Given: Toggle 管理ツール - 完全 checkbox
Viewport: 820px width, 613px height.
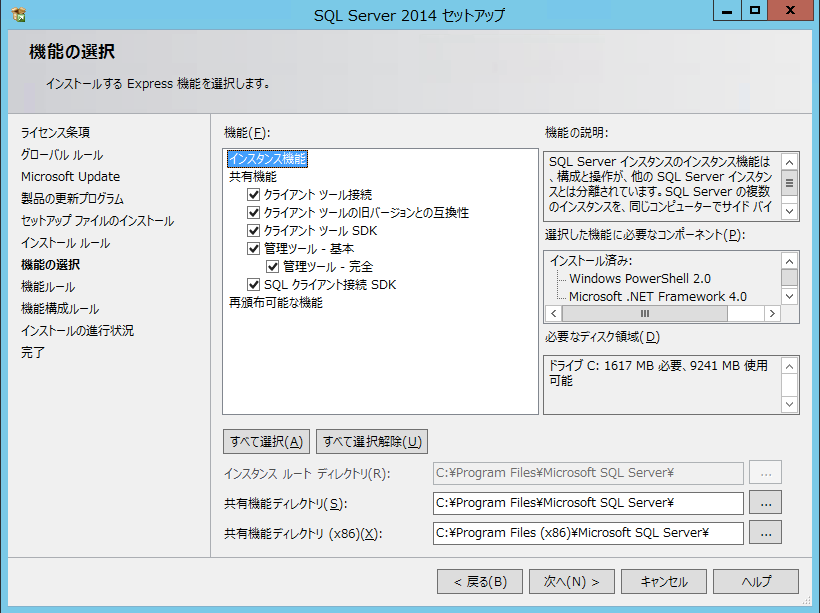Looking at the screenshot, I should [x=272, y=266].
